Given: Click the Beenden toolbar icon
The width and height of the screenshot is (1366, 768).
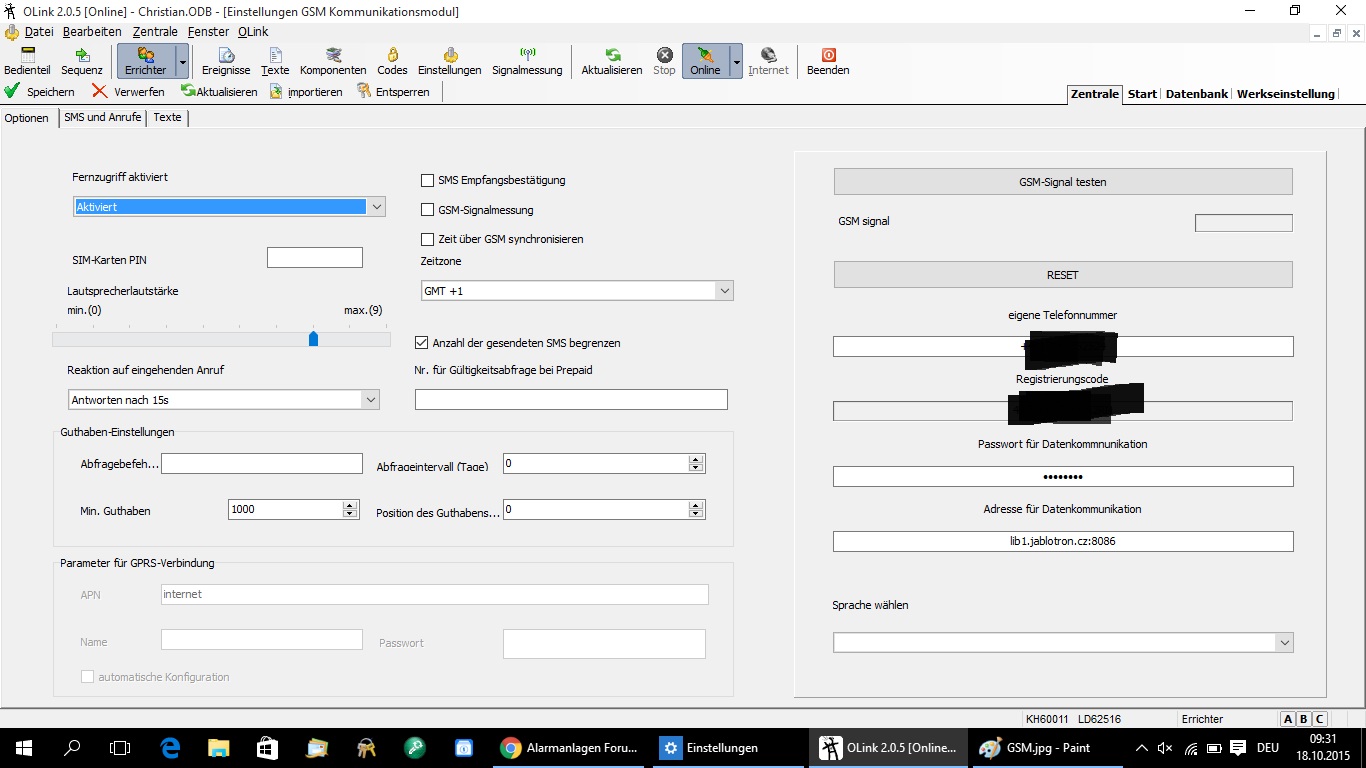Looking at the screenshot, I should coord(828,60).
